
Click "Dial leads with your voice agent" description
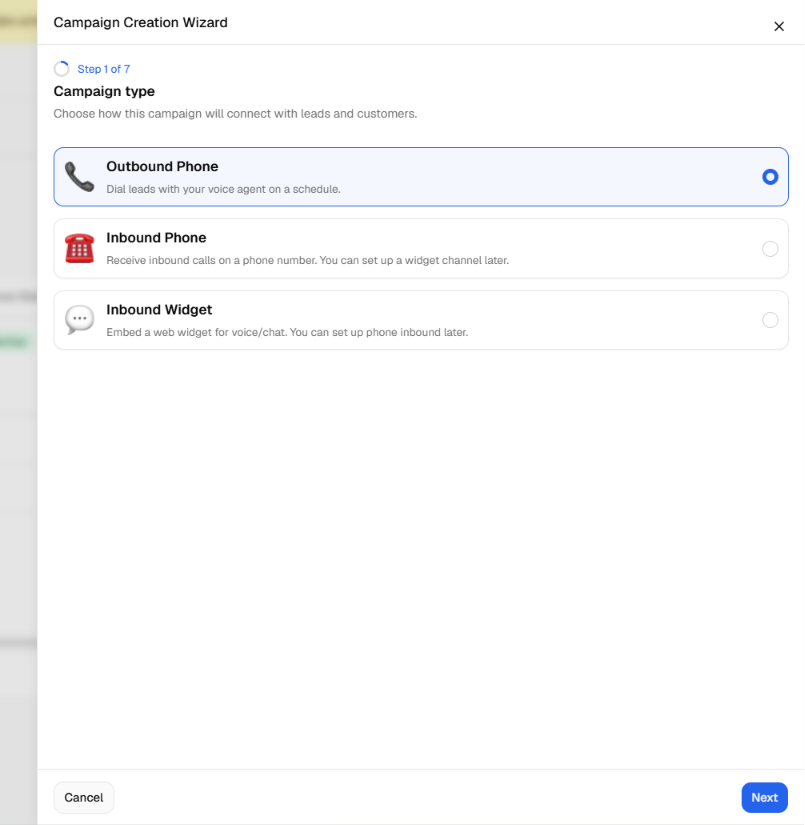[223, 189]
